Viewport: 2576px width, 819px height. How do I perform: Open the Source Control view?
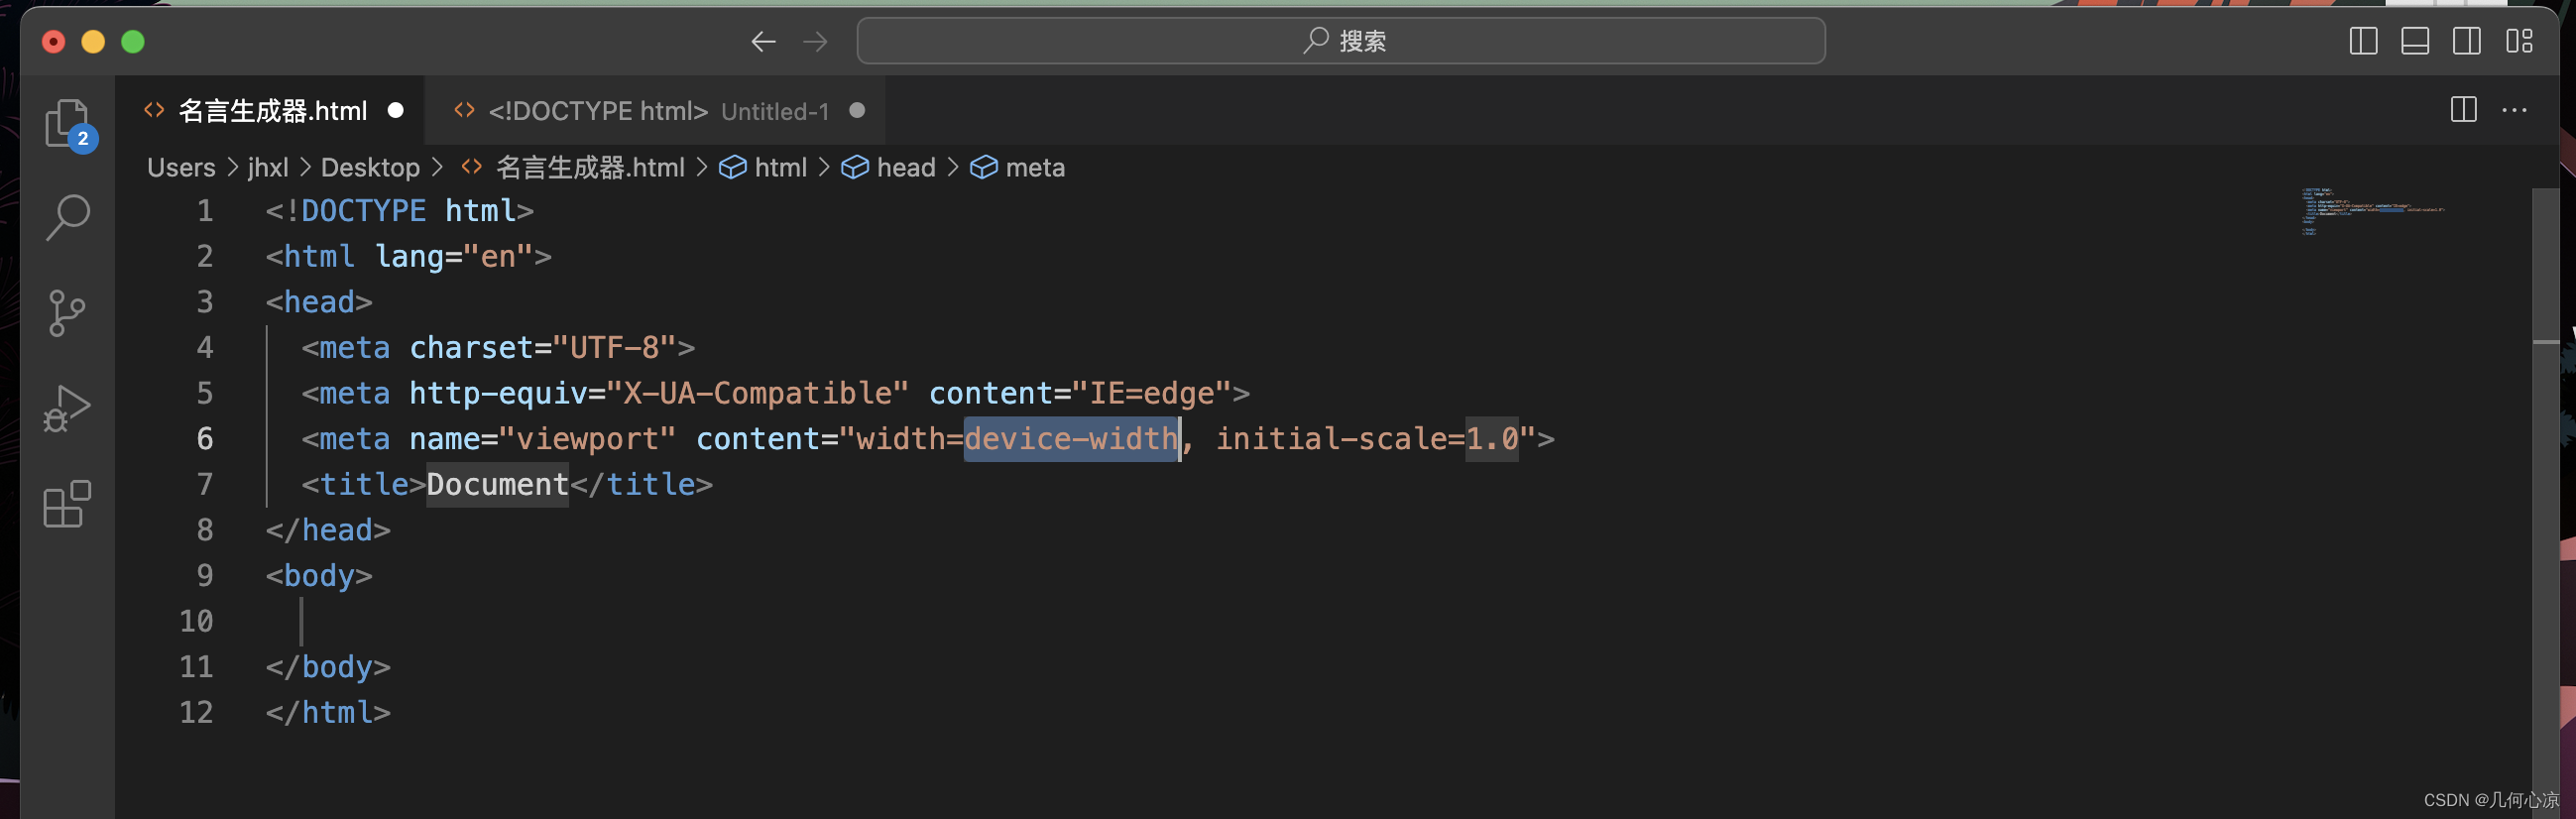68,313
